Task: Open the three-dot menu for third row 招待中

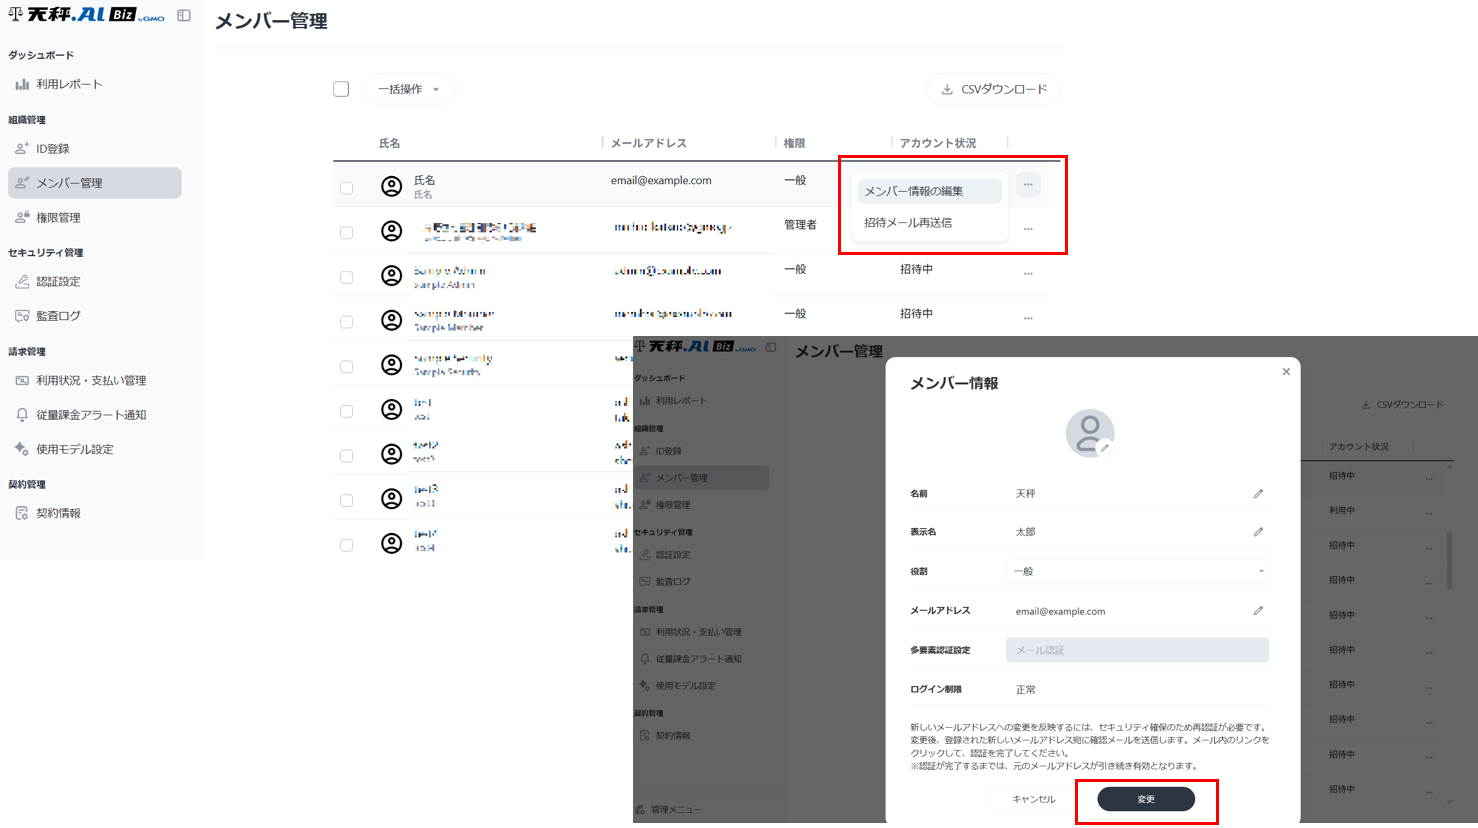Action: 1028,273
